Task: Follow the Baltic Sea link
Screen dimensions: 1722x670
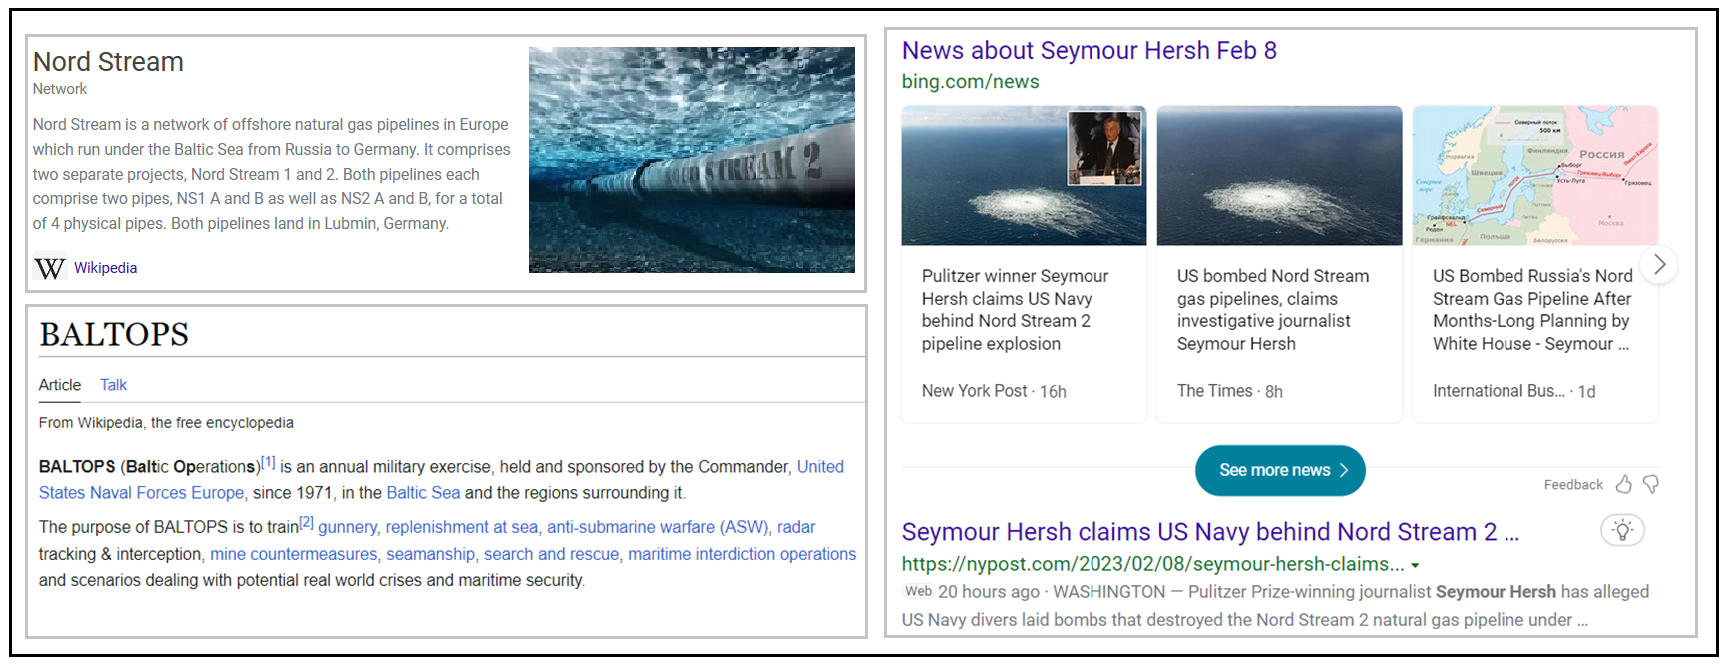Action: 423,493
